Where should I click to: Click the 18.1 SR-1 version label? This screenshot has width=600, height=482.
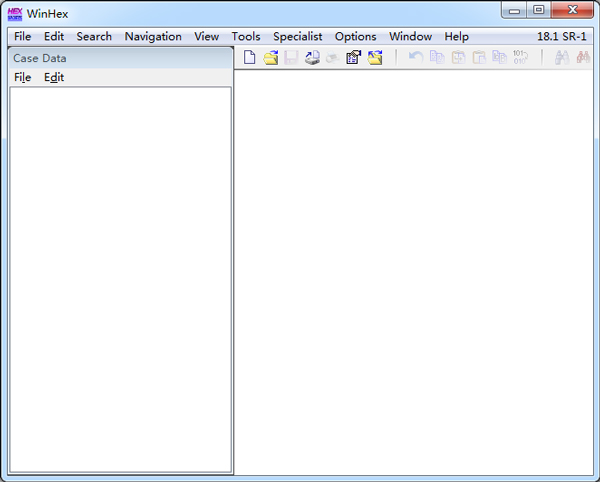[x=561, y=36]
